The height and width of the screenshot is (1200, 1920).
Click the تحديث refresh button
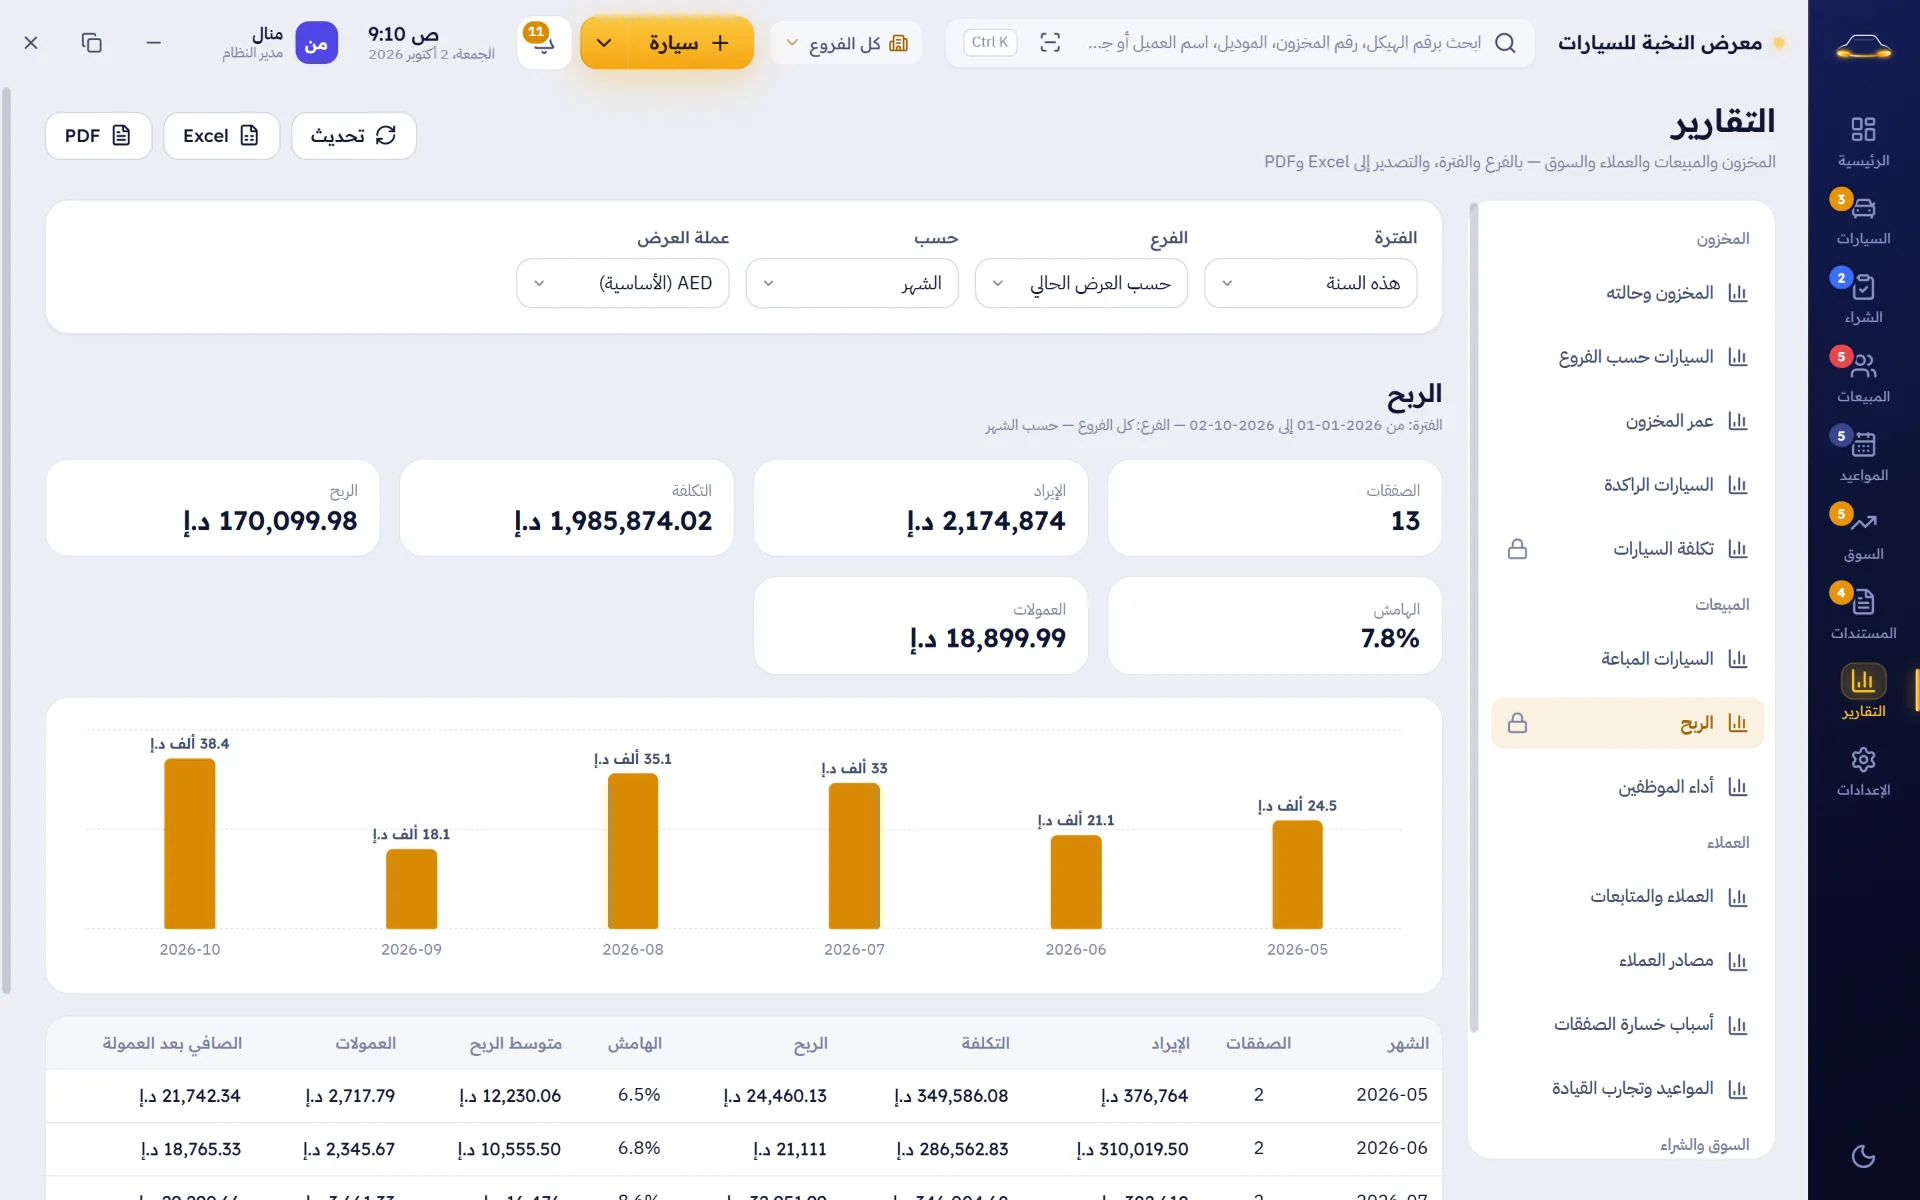[354, 135]
